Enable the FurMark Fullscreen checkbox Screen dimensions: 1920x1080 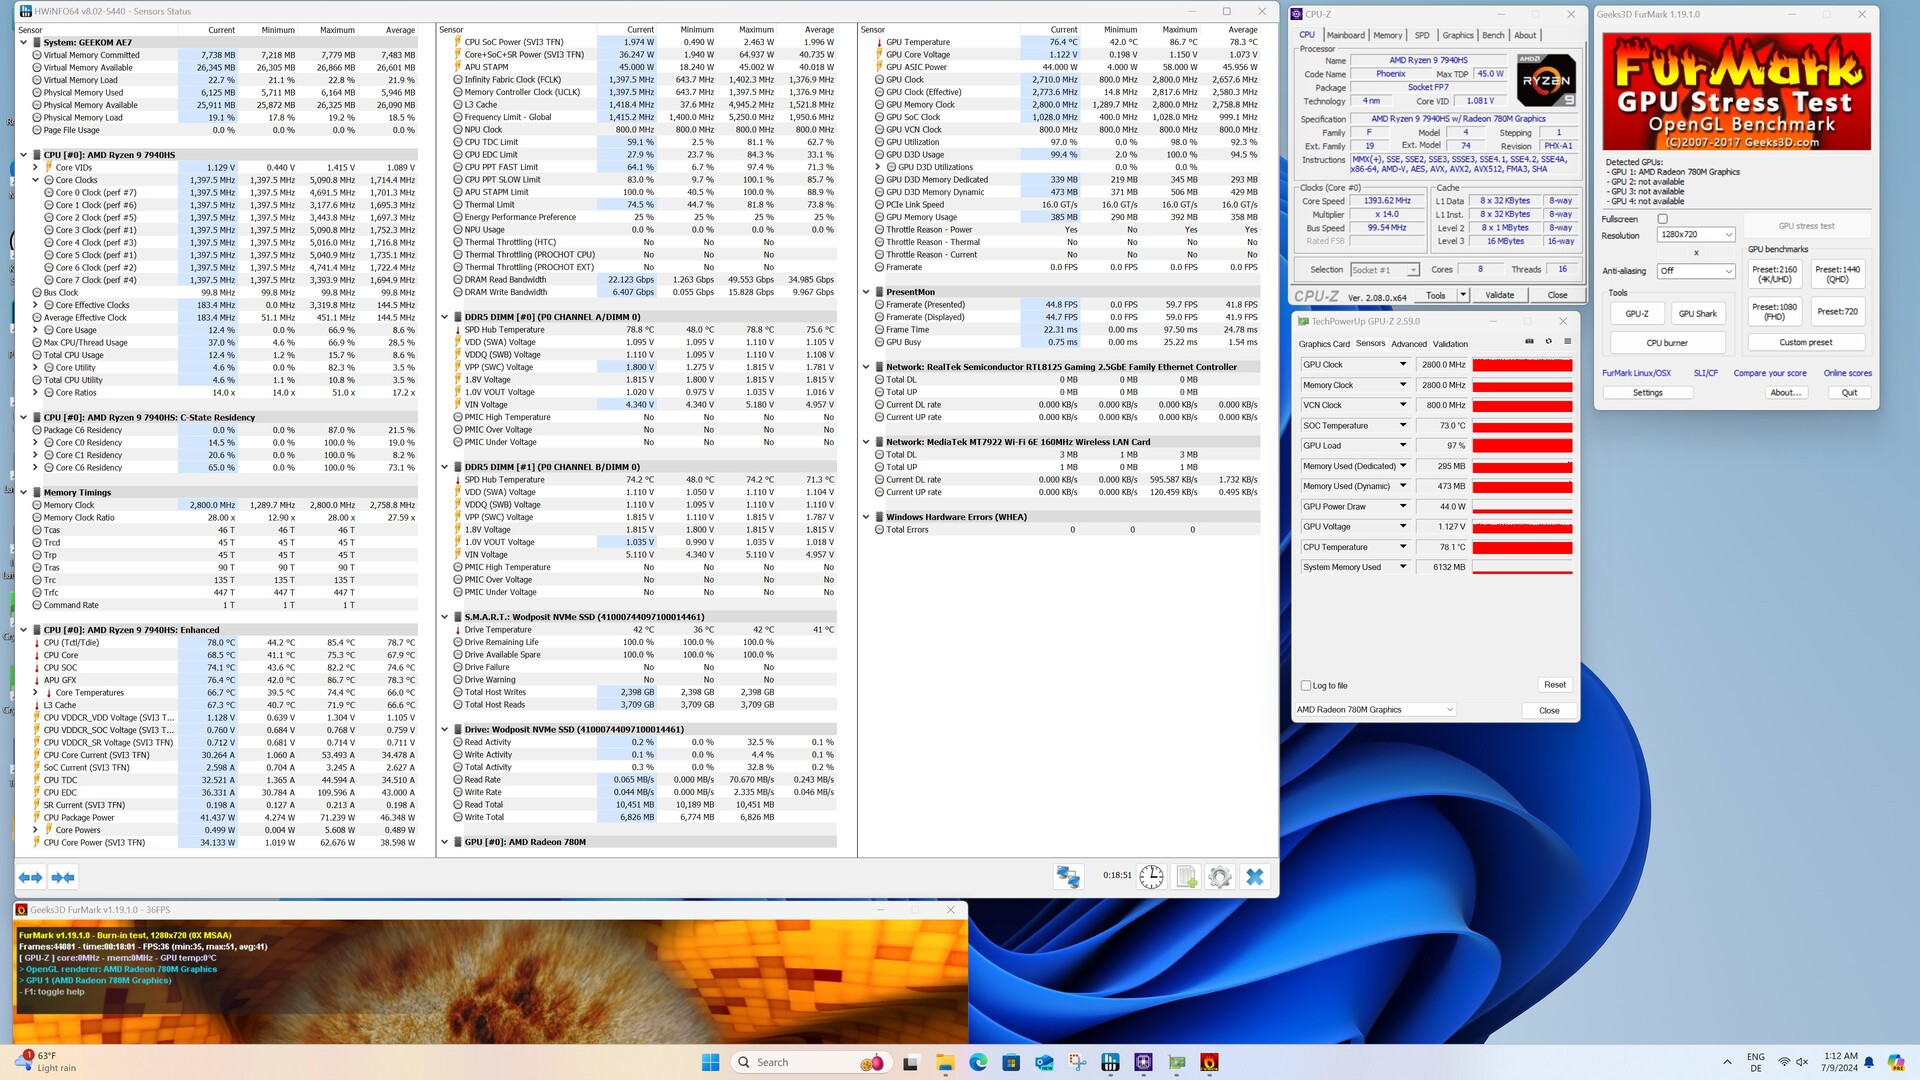(1662, 219)
